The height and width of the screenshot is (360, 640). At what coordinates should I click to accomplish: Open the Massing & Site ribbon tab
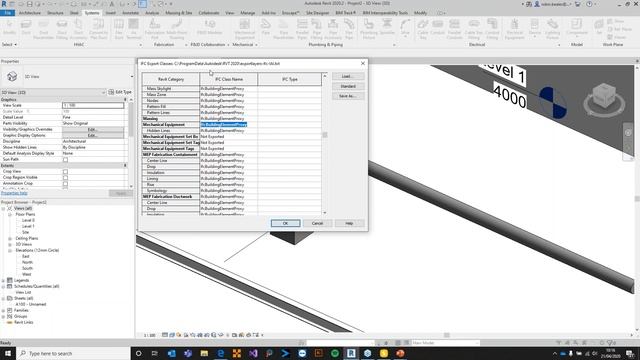click(x=178, y=13)
